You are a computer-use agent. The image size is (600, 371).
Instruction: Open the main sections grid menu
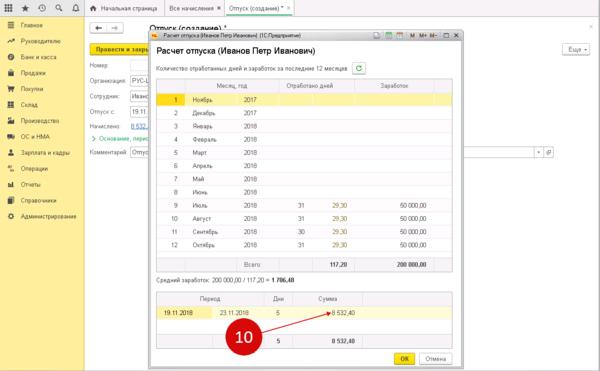(x=8, y=8)
